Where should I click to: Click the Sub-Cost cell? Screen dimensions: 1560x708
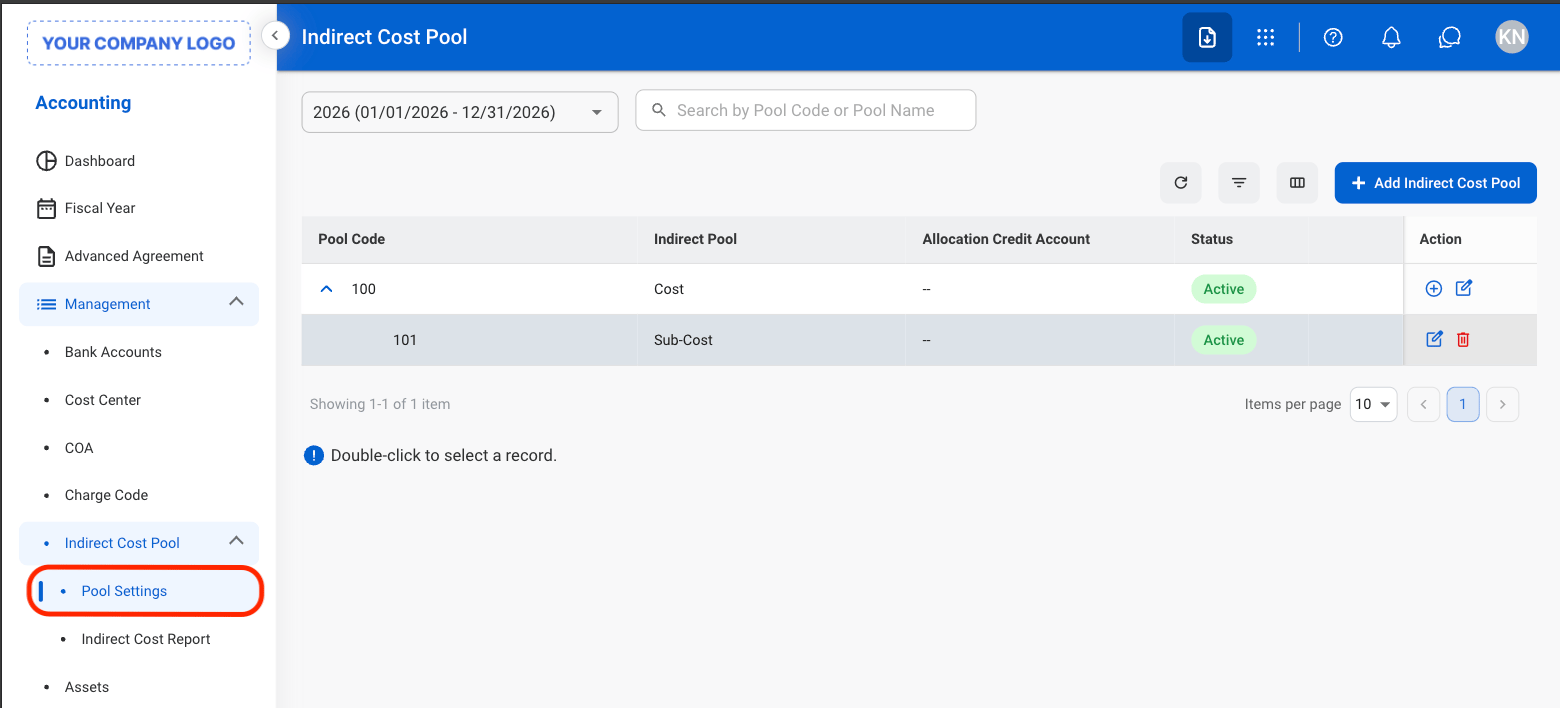pyautogui.click(x=684, y=340)
